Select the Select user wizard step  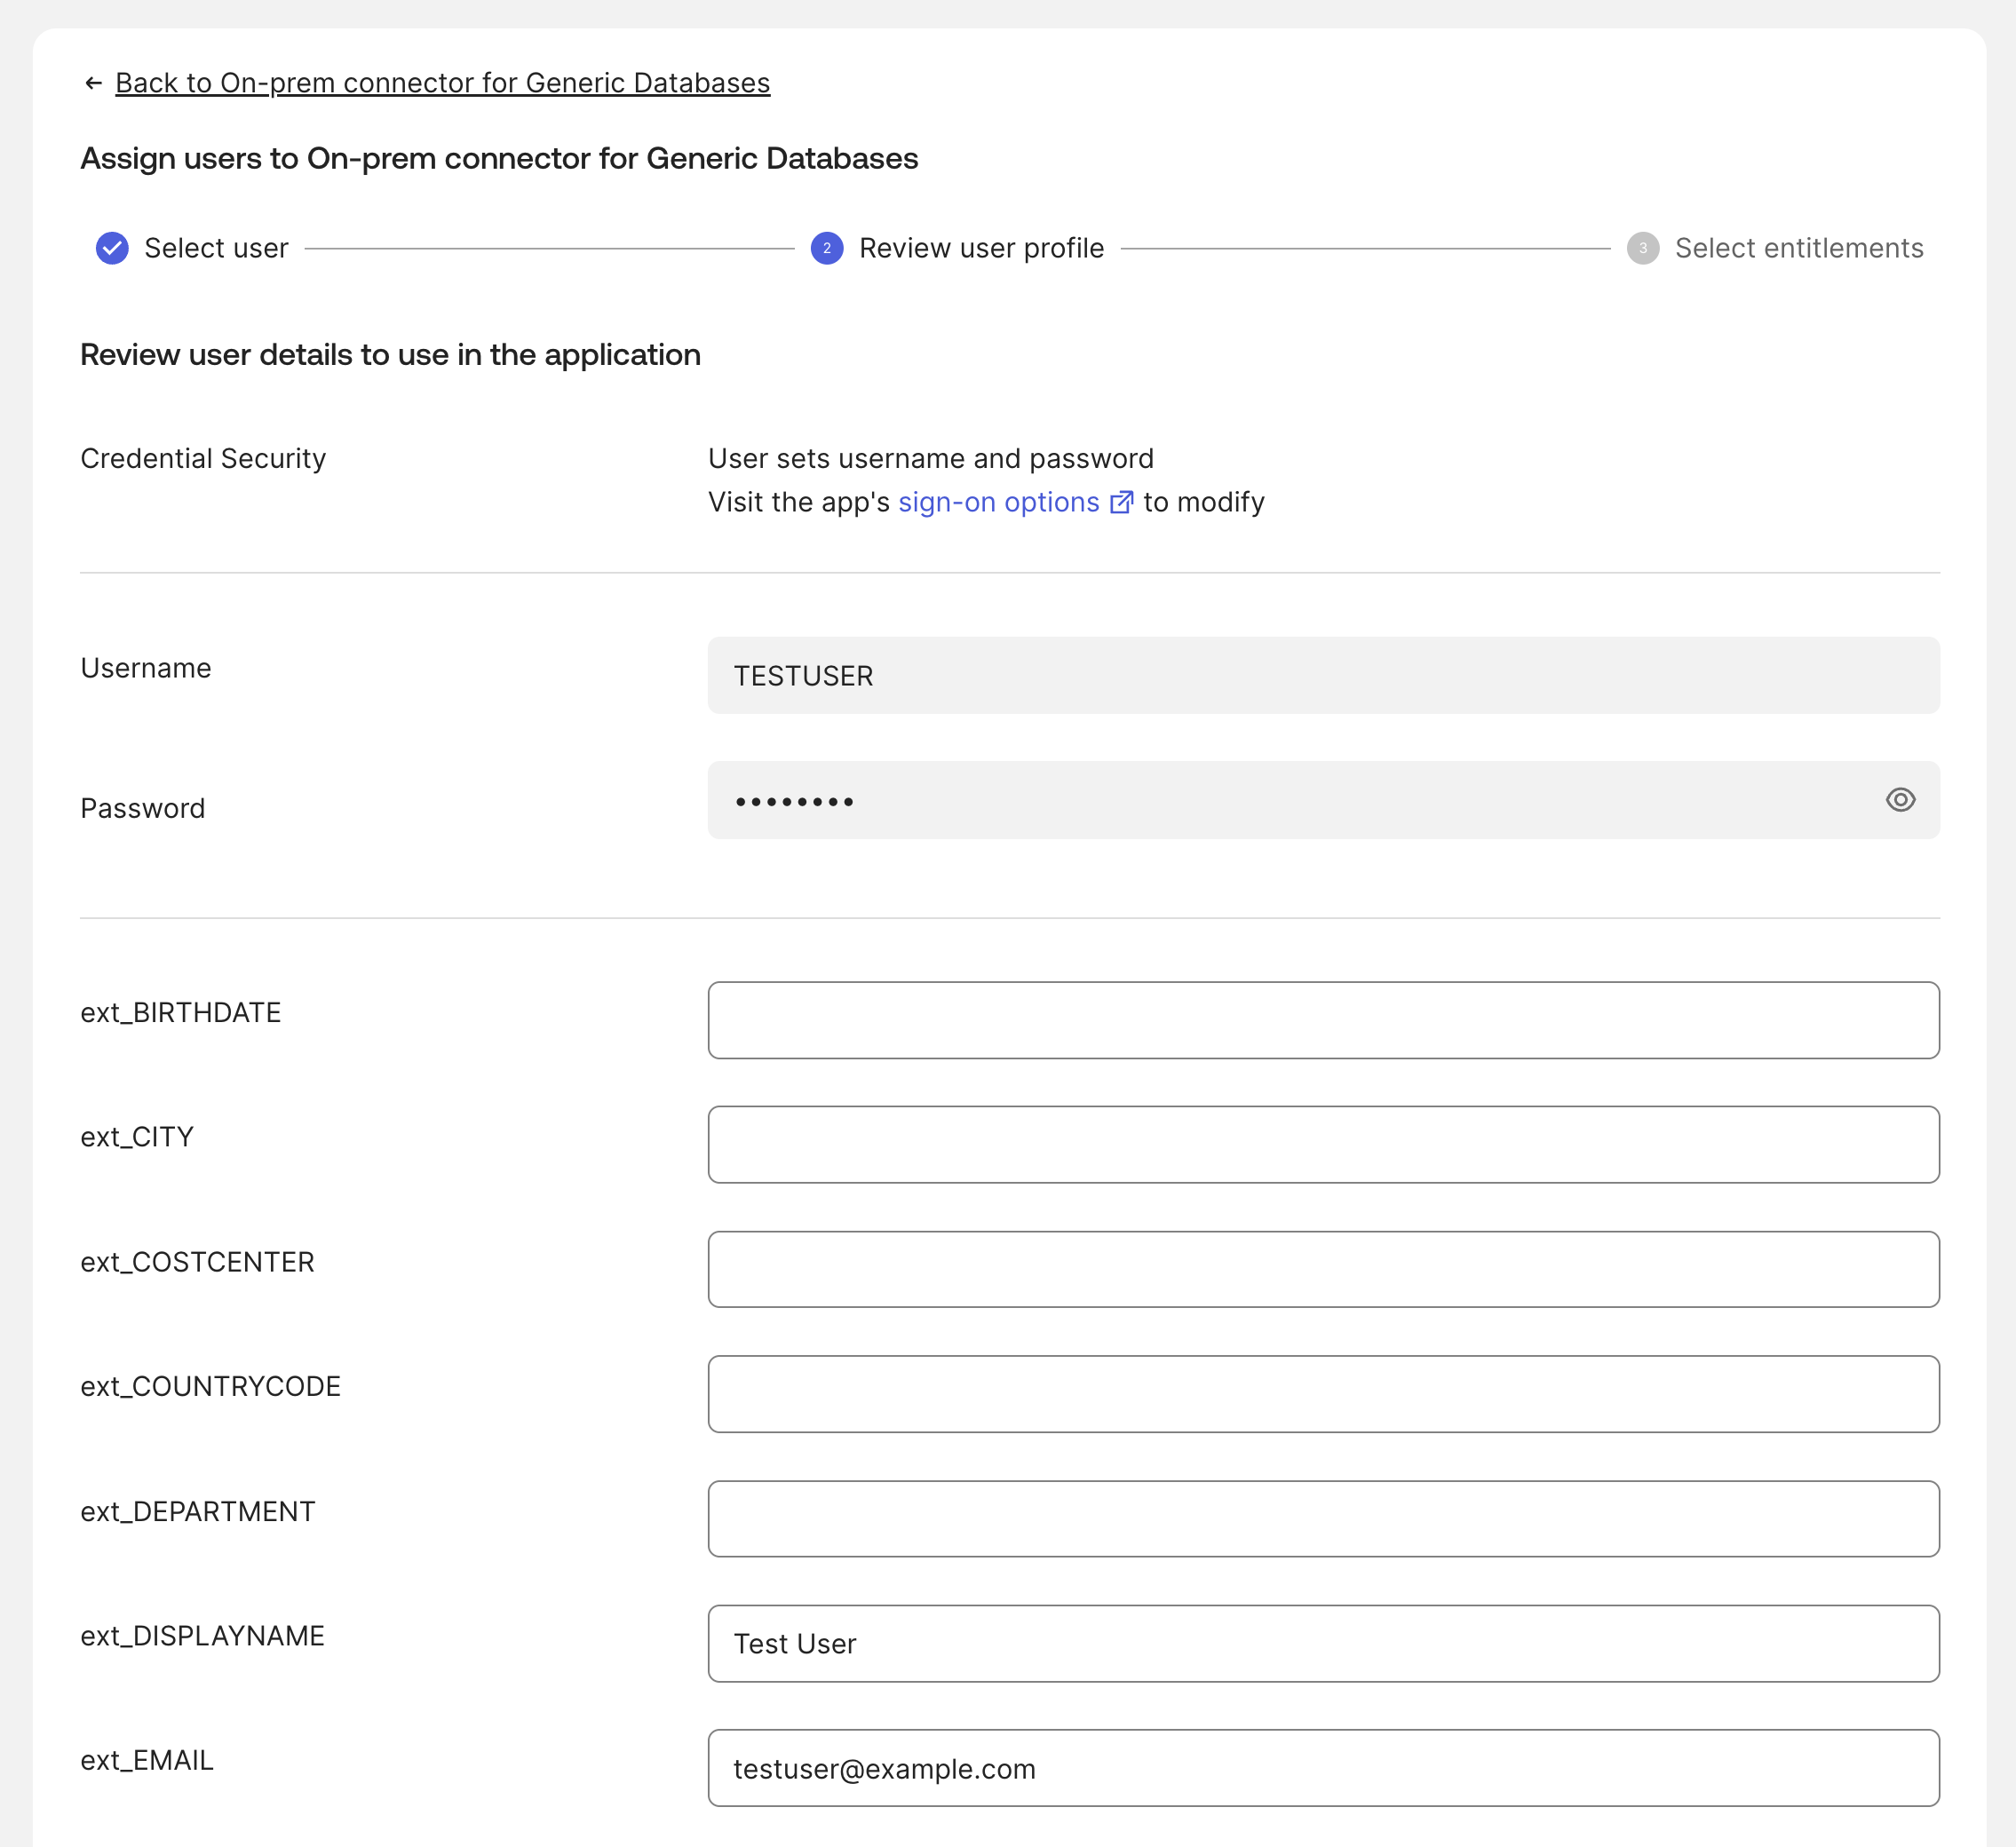tap(215, 248)
